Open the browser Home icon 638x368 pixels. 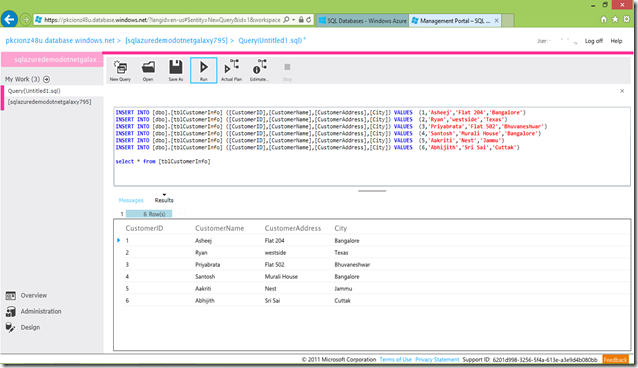(x=604, y=20)
